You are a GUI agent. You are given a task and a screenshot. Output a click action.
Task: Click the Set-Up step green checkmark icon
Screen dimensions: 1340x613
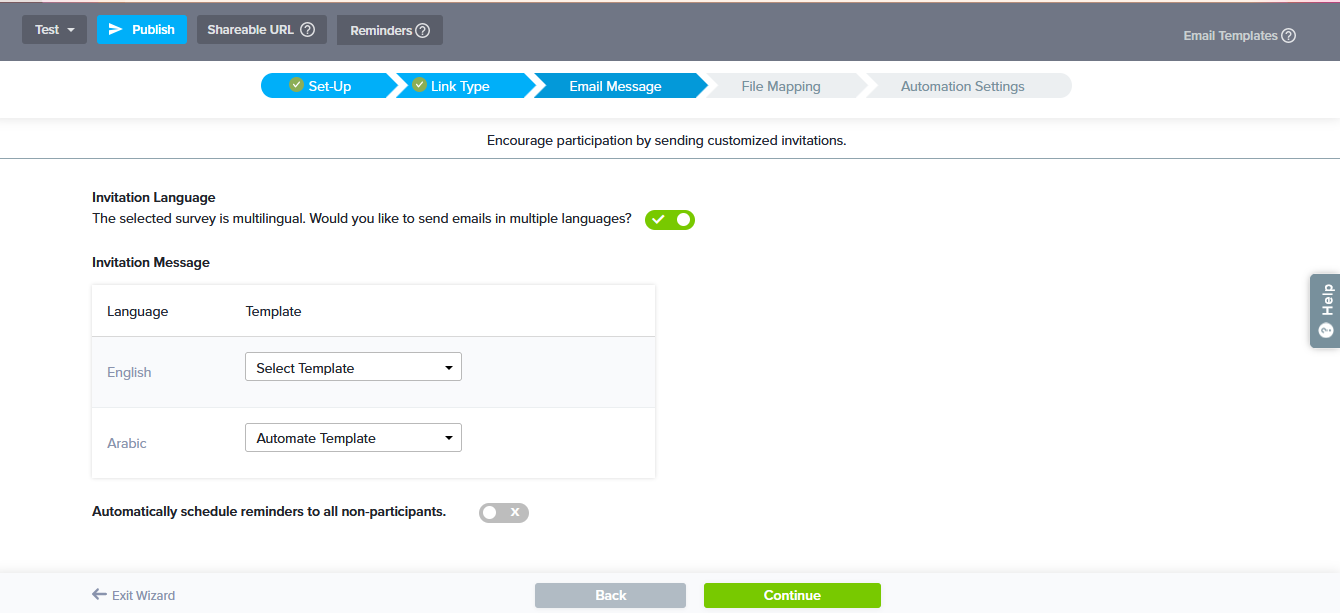click(x=296, y=85)
